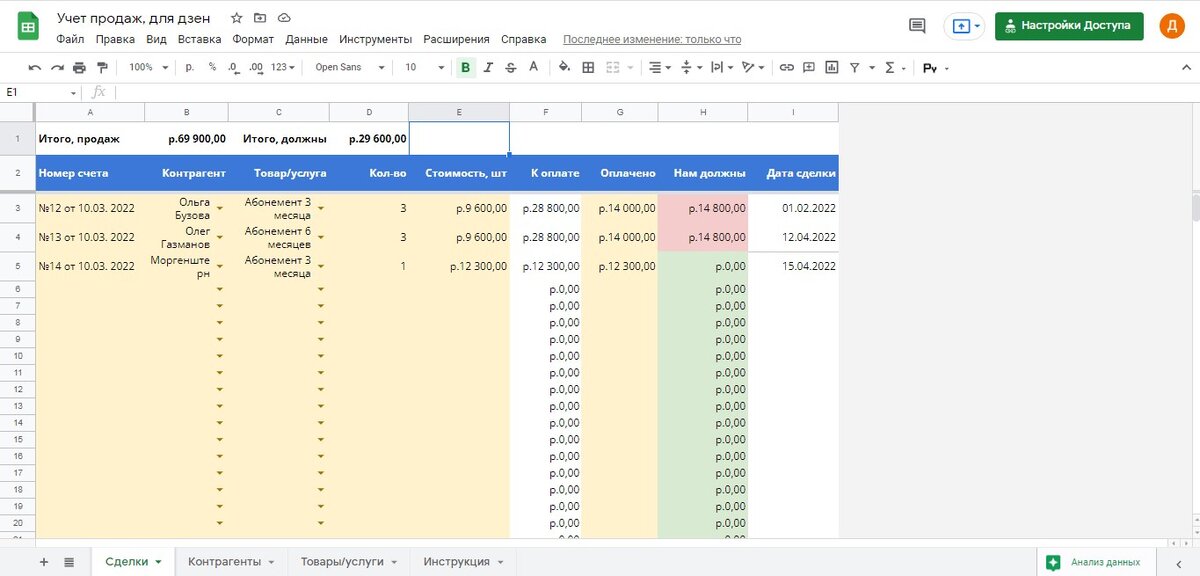The height and width of the screenshot is (576, 1200).
Task: Click the functions sigma icon
Action: tap(890, 67)
